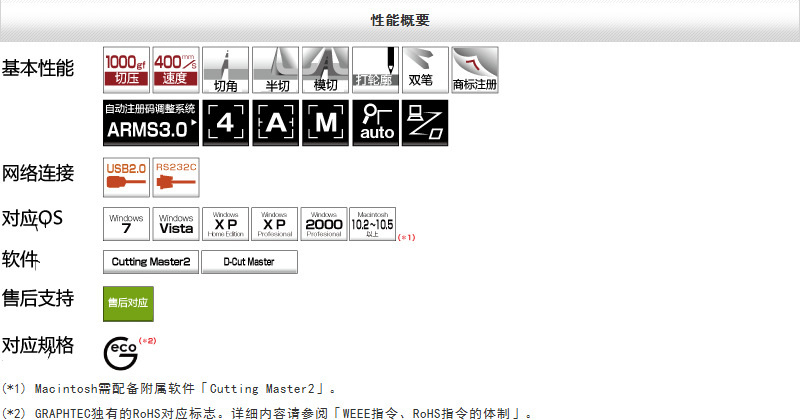Click the 对应OS section label
Image resolution: width=800 pixels, height=420 pixels.
tap(32, 218)
